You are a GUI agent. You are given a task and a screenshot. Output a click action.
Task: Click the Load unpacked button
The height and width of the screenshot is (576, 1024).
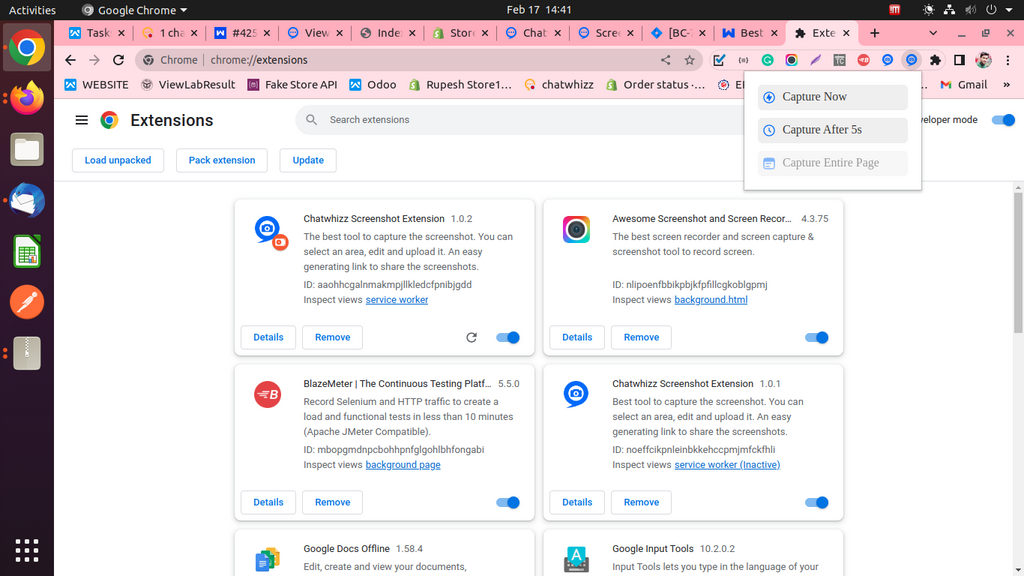point(118,160)
